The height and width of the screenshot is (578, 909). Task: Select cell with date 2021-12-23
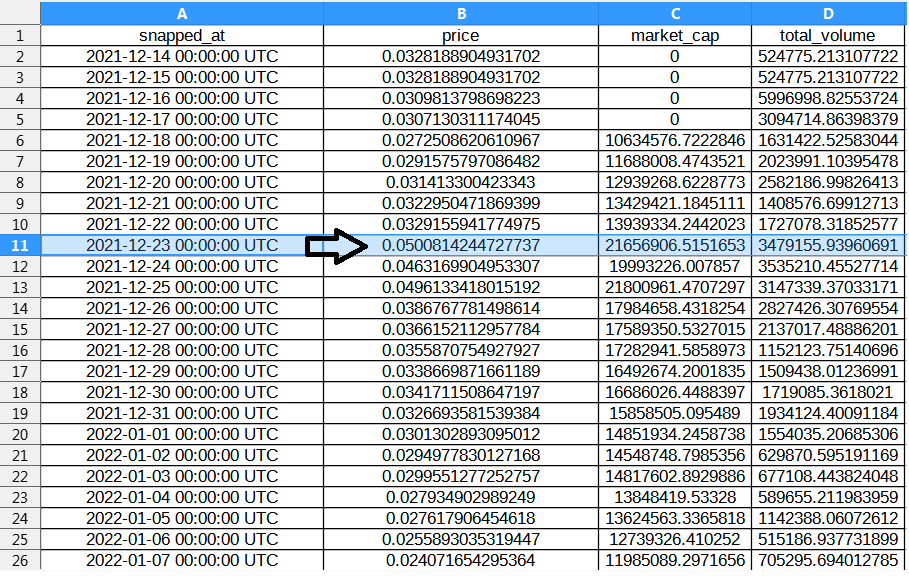tap(182, 245)
